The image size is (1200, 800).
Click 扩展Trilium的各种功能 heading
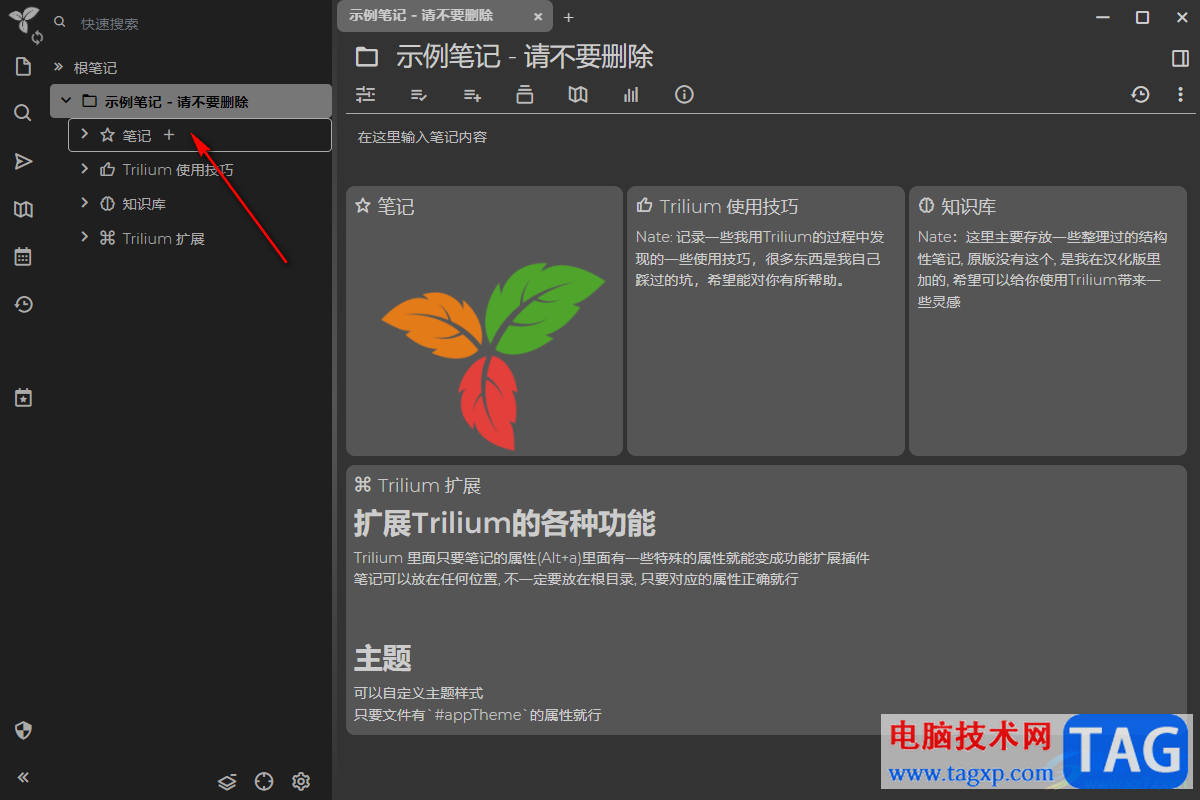tap(505, 523)
